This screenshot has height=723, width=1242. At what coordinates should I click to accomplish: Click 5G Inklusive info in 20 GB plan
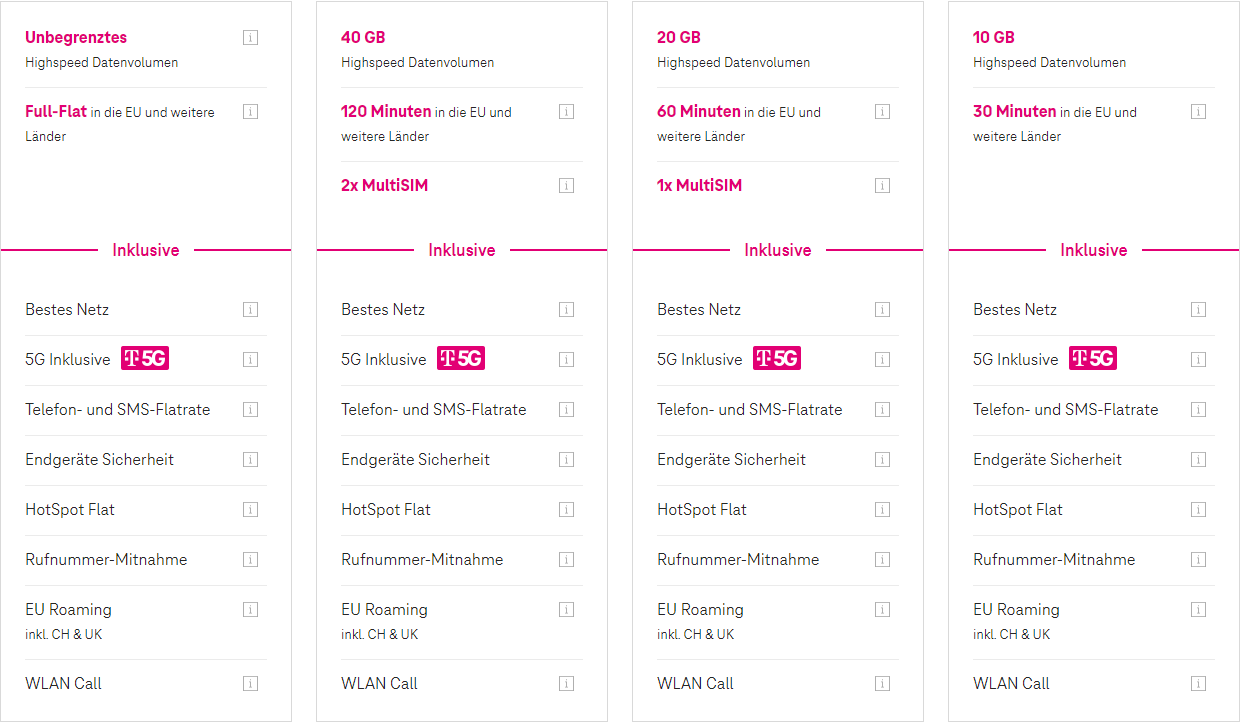(x=882, y=359)
